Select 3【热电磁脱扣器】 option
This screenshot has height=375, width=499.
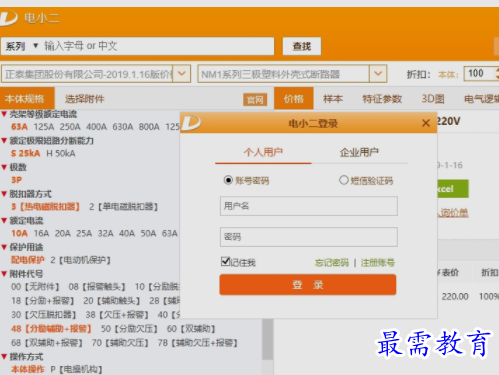point(45,207)
